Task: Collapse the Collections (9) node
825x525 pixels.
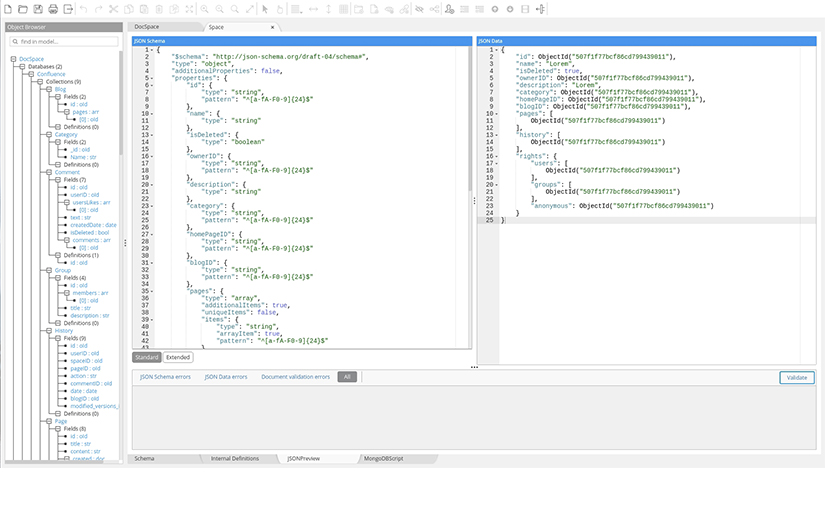Action: pyautogui.click(x=41, y=82)
